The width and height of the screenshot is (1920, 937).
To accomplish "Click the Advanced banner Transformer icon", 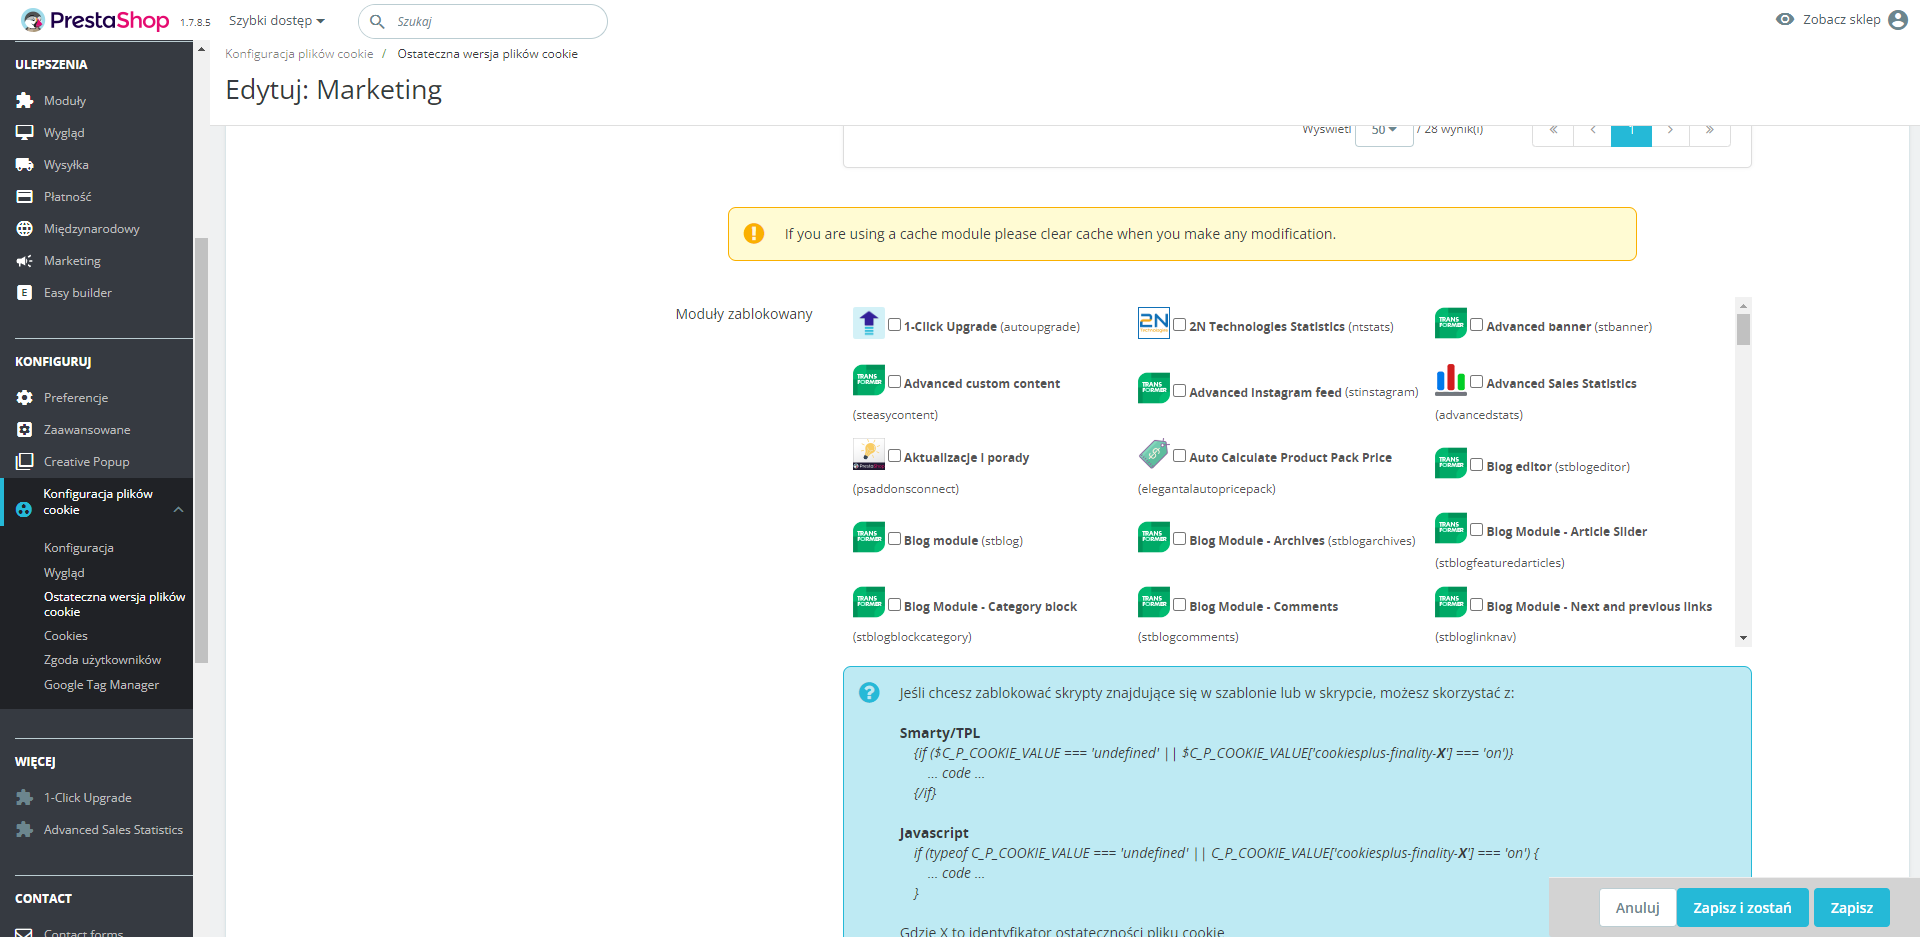I will pyautogui.click(x=1451, y=323).
